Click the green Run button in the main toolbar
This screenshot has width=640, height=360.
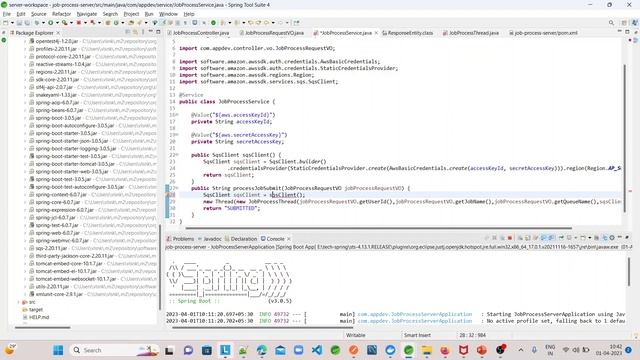click(51, 23)
